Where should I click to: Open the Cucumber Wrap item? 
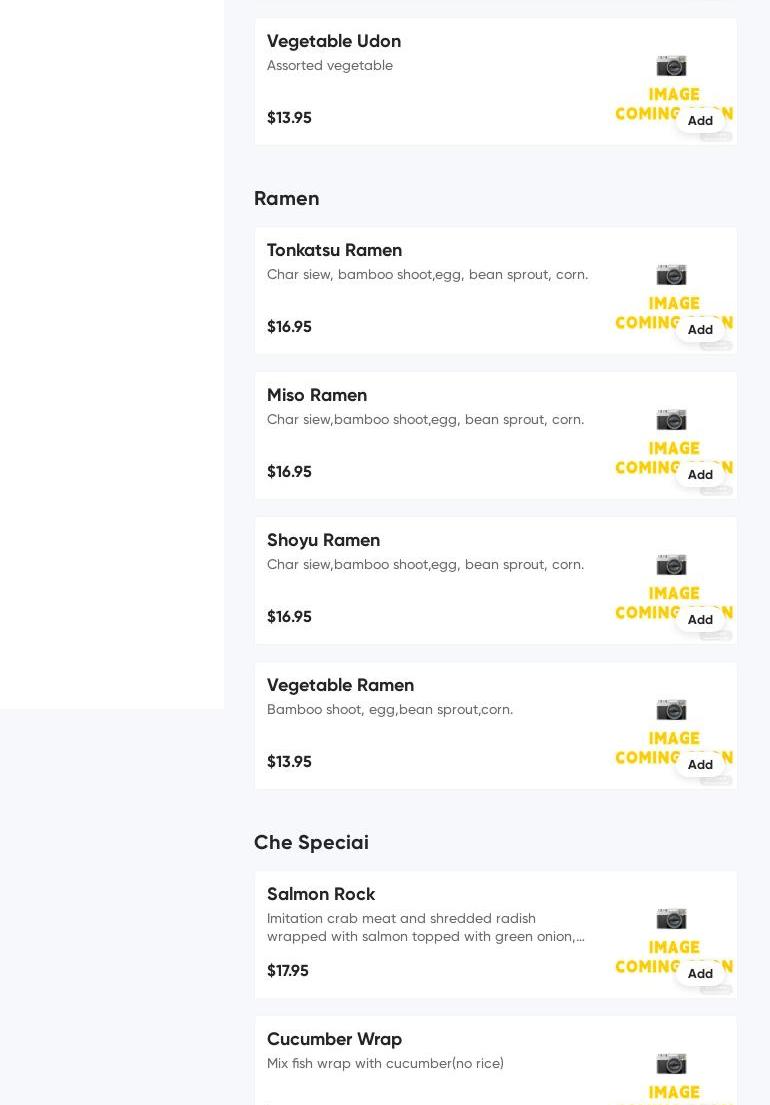click(x=334, y=1039)
